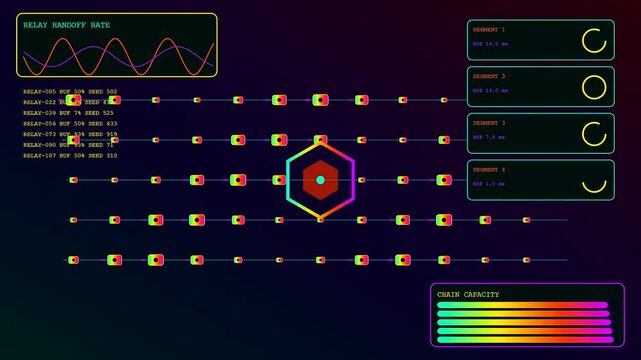The height and width of the screenshot is (360, 641).
Task: Click the bottom Chain Capacity bar
Action: pyautogui.click(x=525, y=340)
